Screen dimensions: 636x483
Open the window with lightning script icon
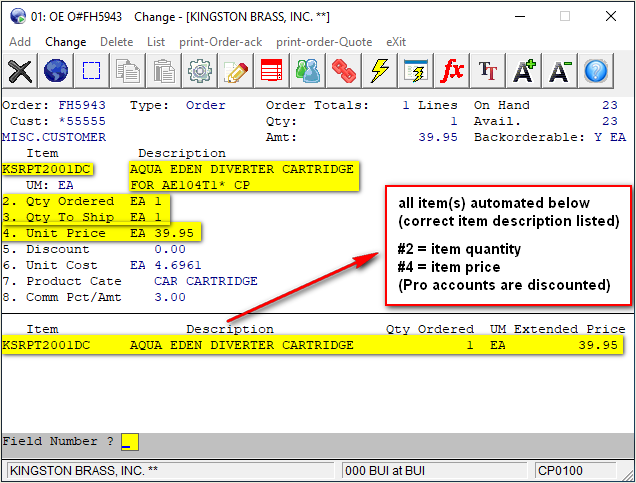(x=415, y=71)
